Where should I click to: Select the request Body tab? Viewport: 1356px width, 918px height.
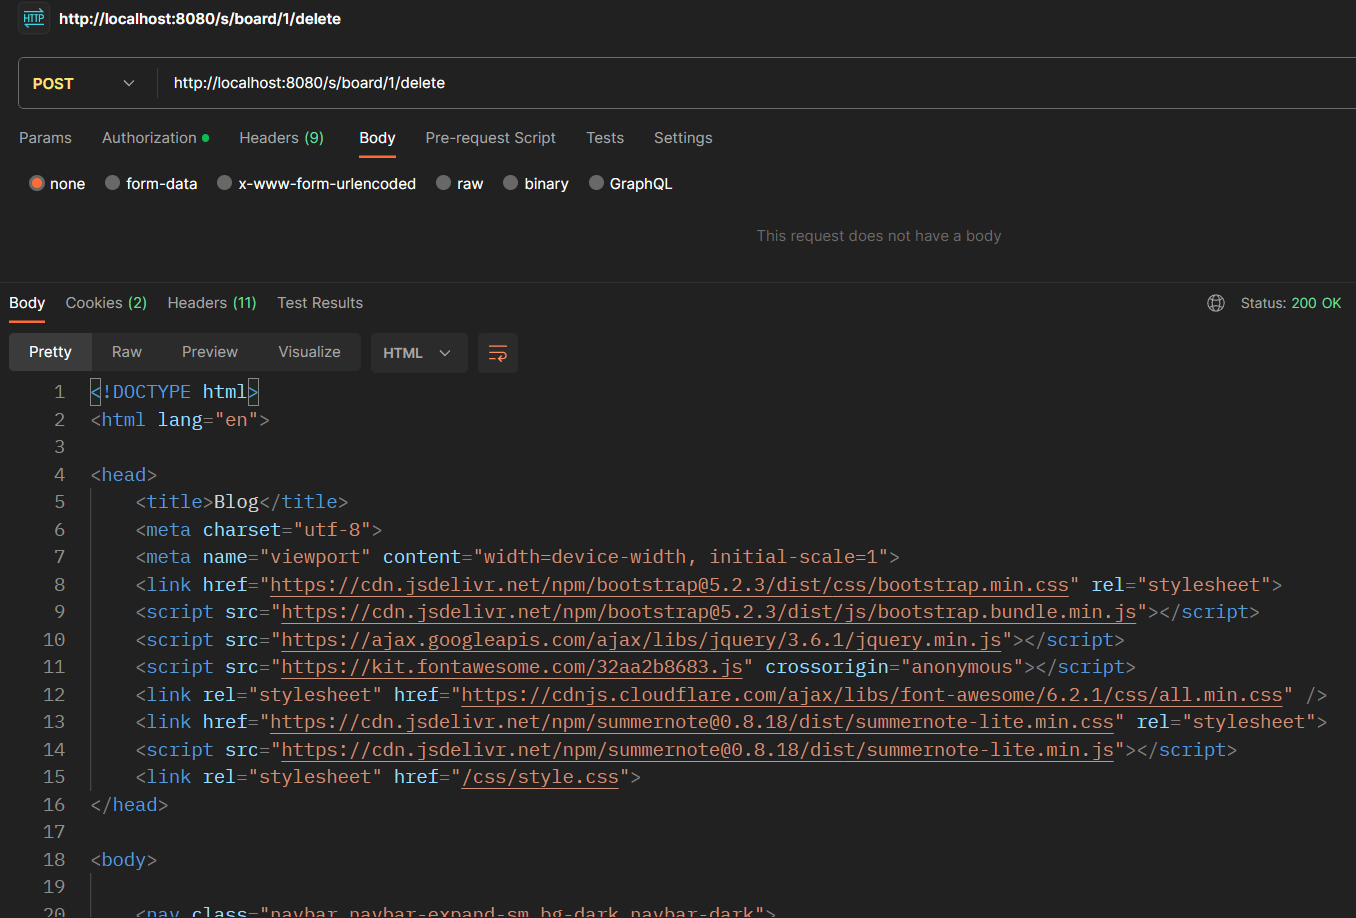[x=377, y=138]
